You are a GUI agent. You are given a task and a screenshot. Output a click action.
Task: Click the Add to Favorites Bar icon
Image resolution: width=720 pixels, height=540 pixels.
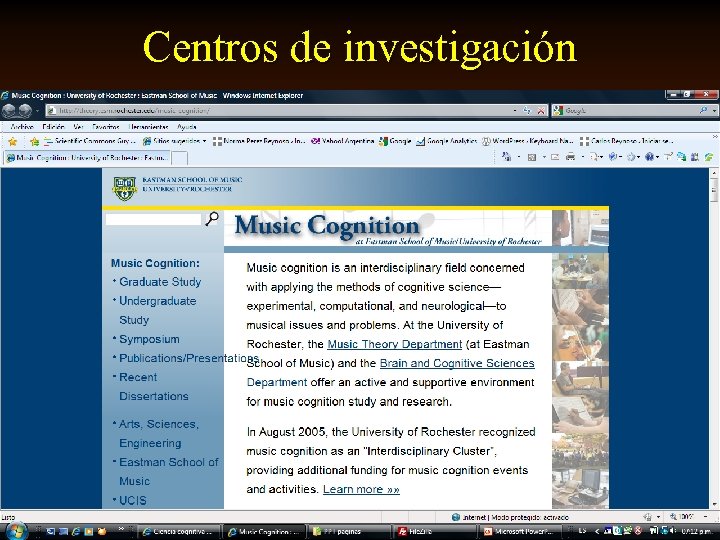(34, 141)
